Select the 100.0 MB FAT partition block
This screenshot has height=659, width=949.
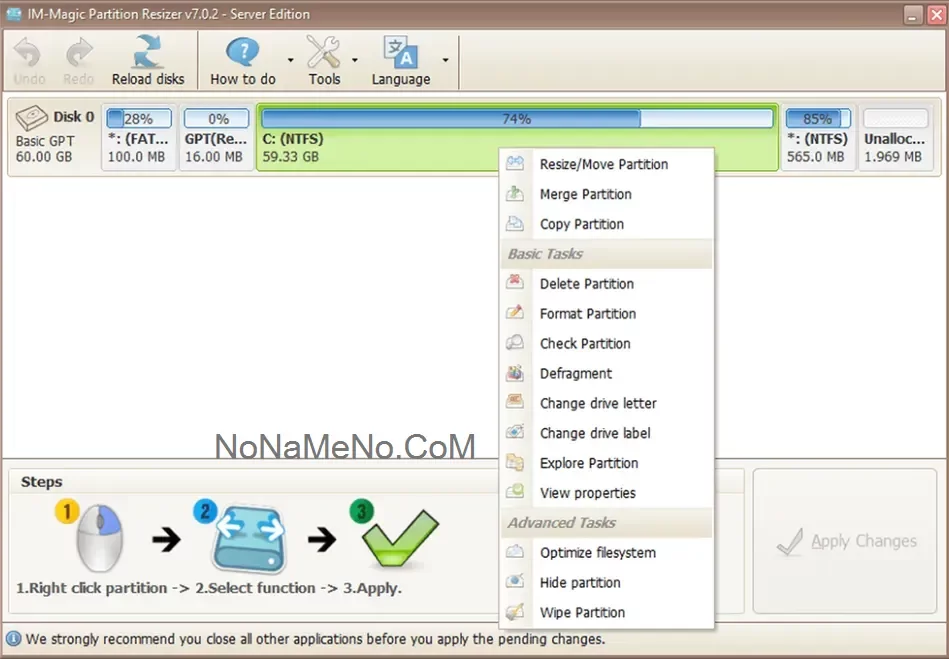139,138
